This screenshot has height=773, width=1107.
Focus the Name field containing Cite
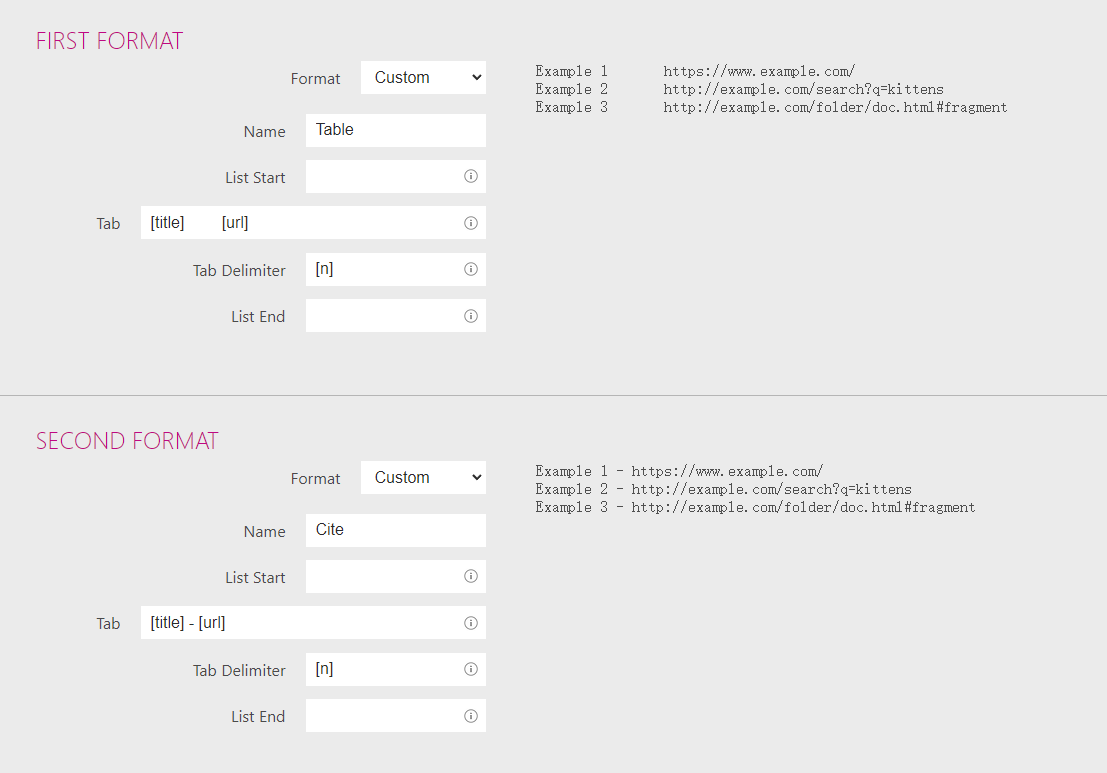point(395,530)
